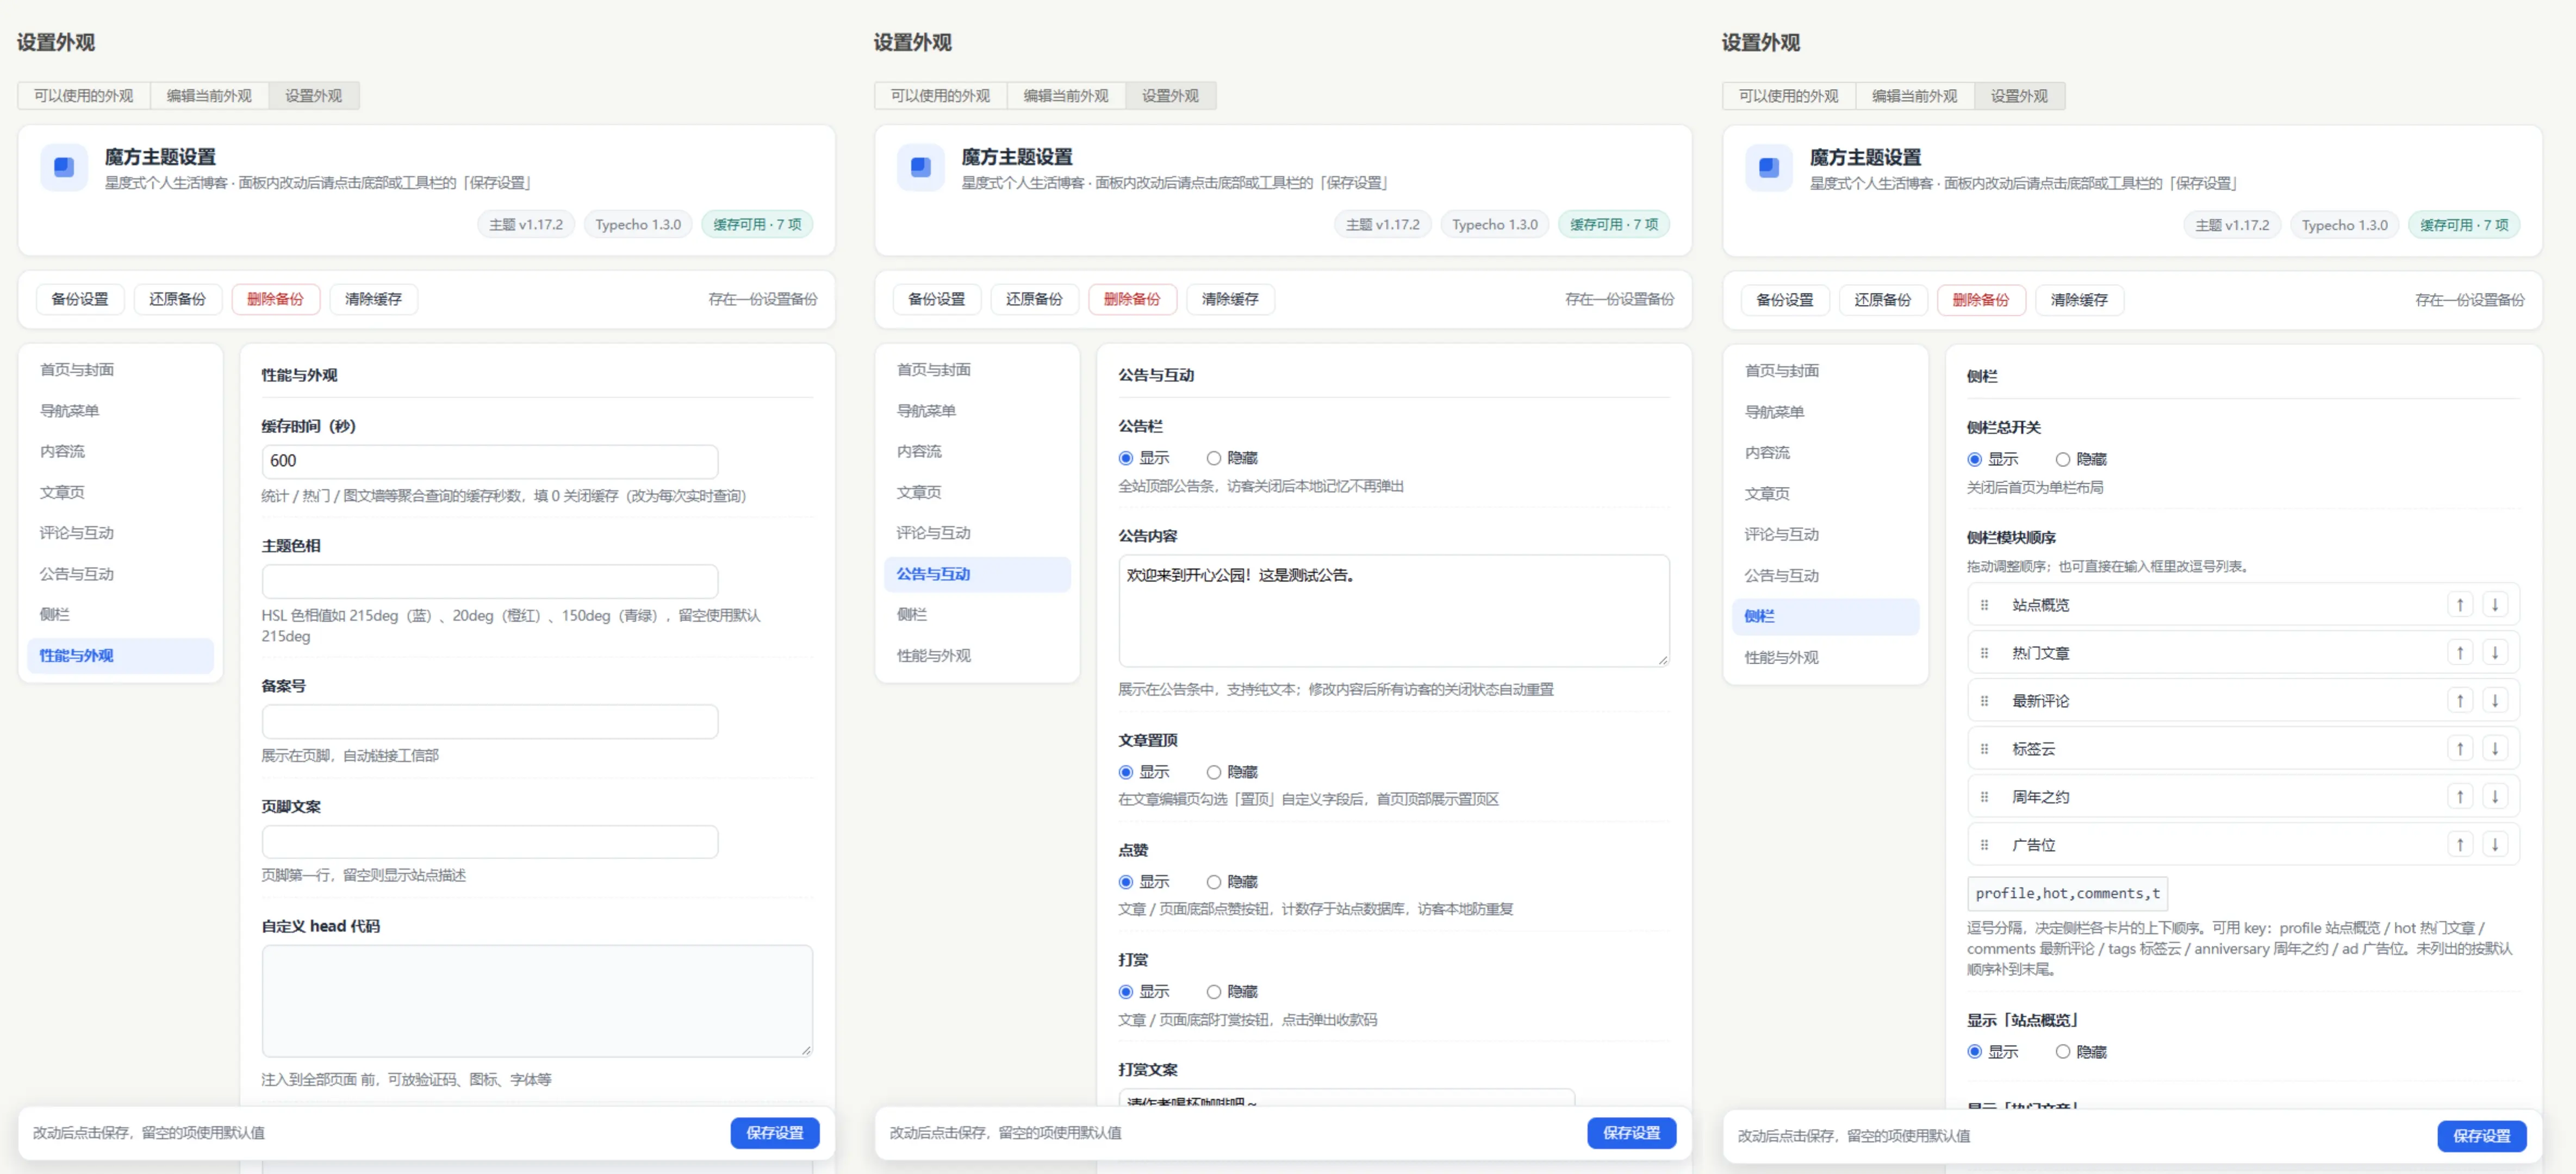This screenshot has width=2576, height=1174.
Task: Click 备份设置 button in the middle panel
Action: [936, 299]
